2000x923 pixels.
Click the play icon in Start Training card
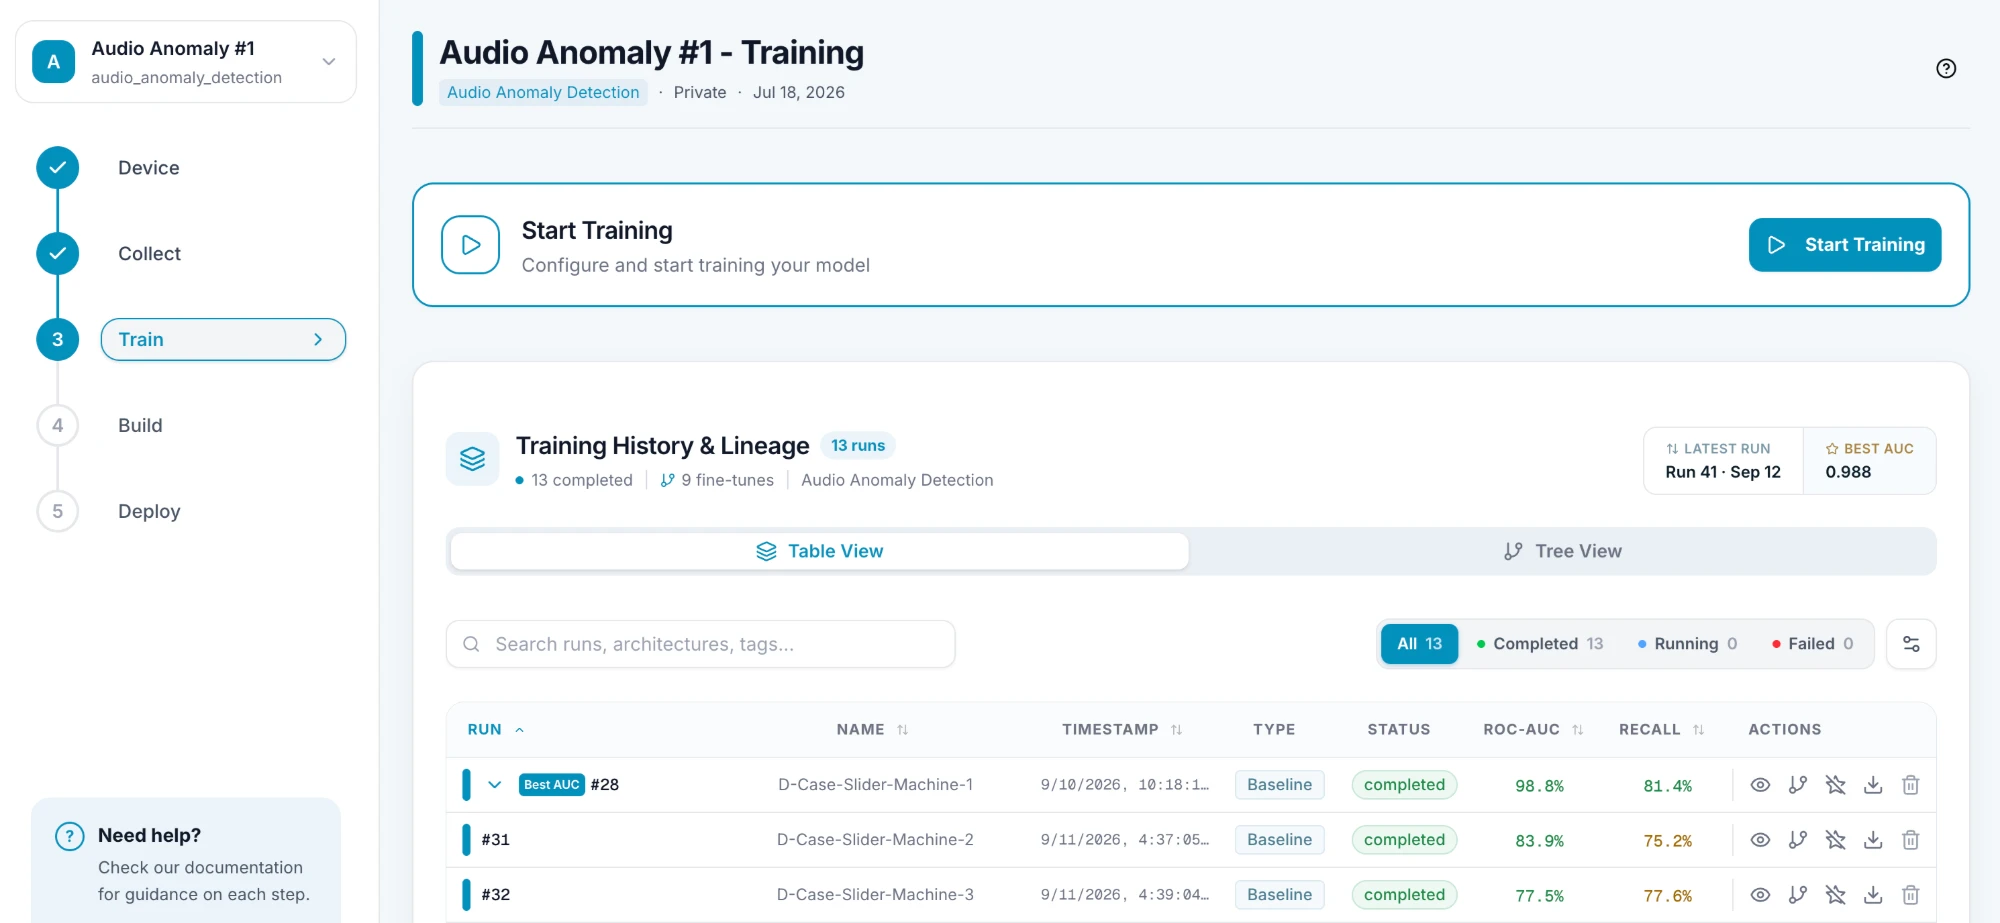(x=471, y=245)
